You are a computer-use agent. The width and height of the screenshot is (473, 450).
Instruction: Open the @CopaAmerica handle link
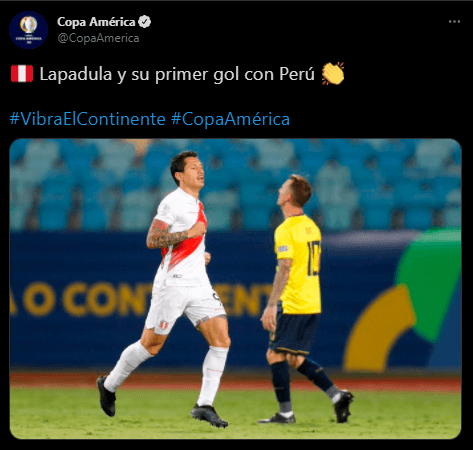pyautogui.click(x=98, y=38)
